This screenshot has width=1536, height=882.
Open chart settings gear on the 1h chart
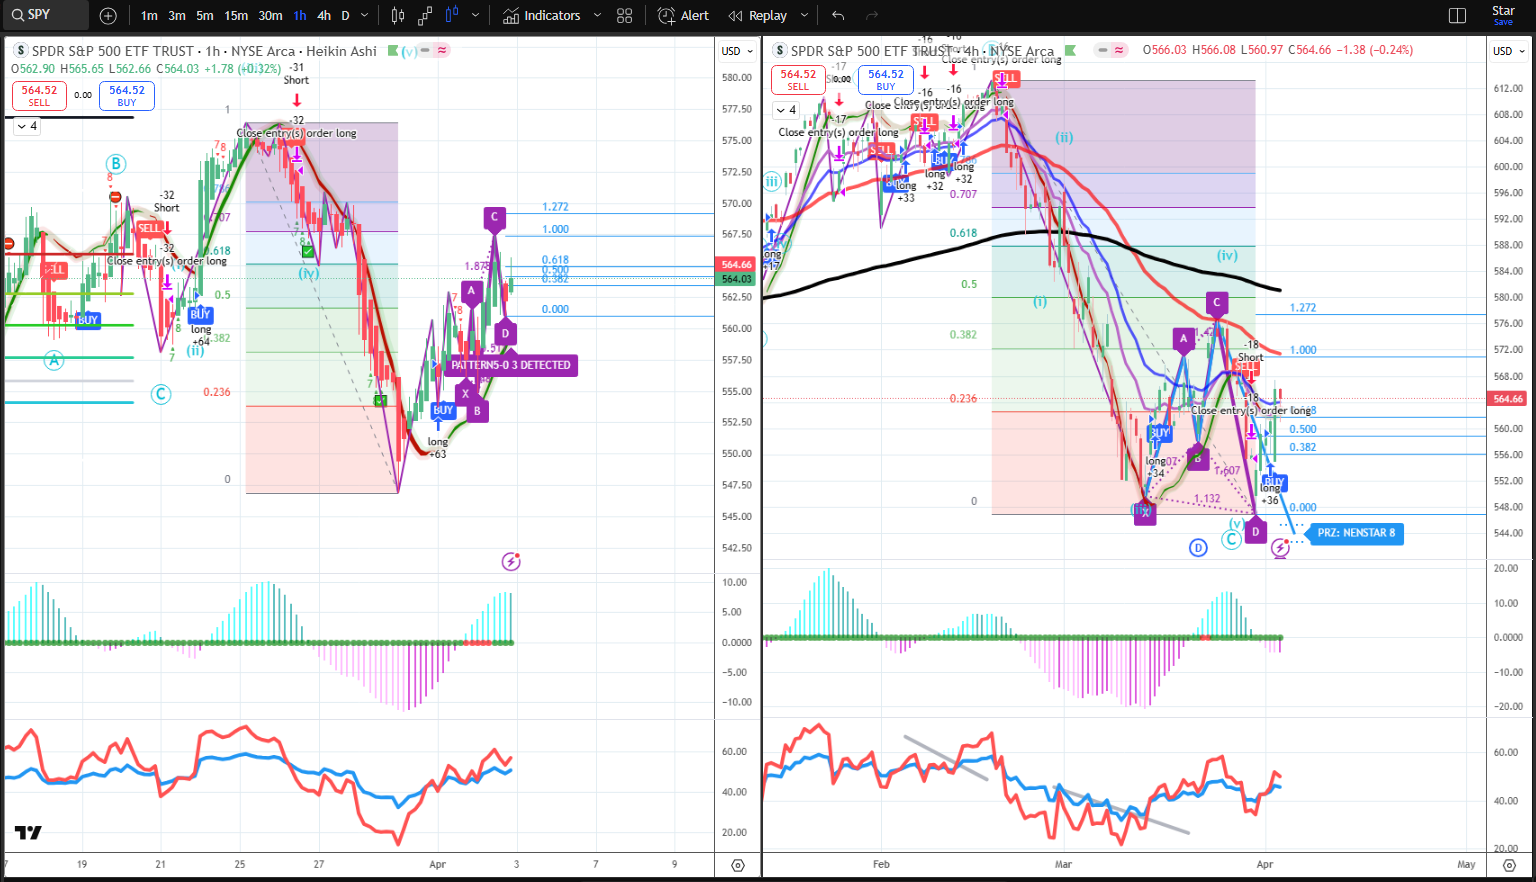tap(738, 866)
